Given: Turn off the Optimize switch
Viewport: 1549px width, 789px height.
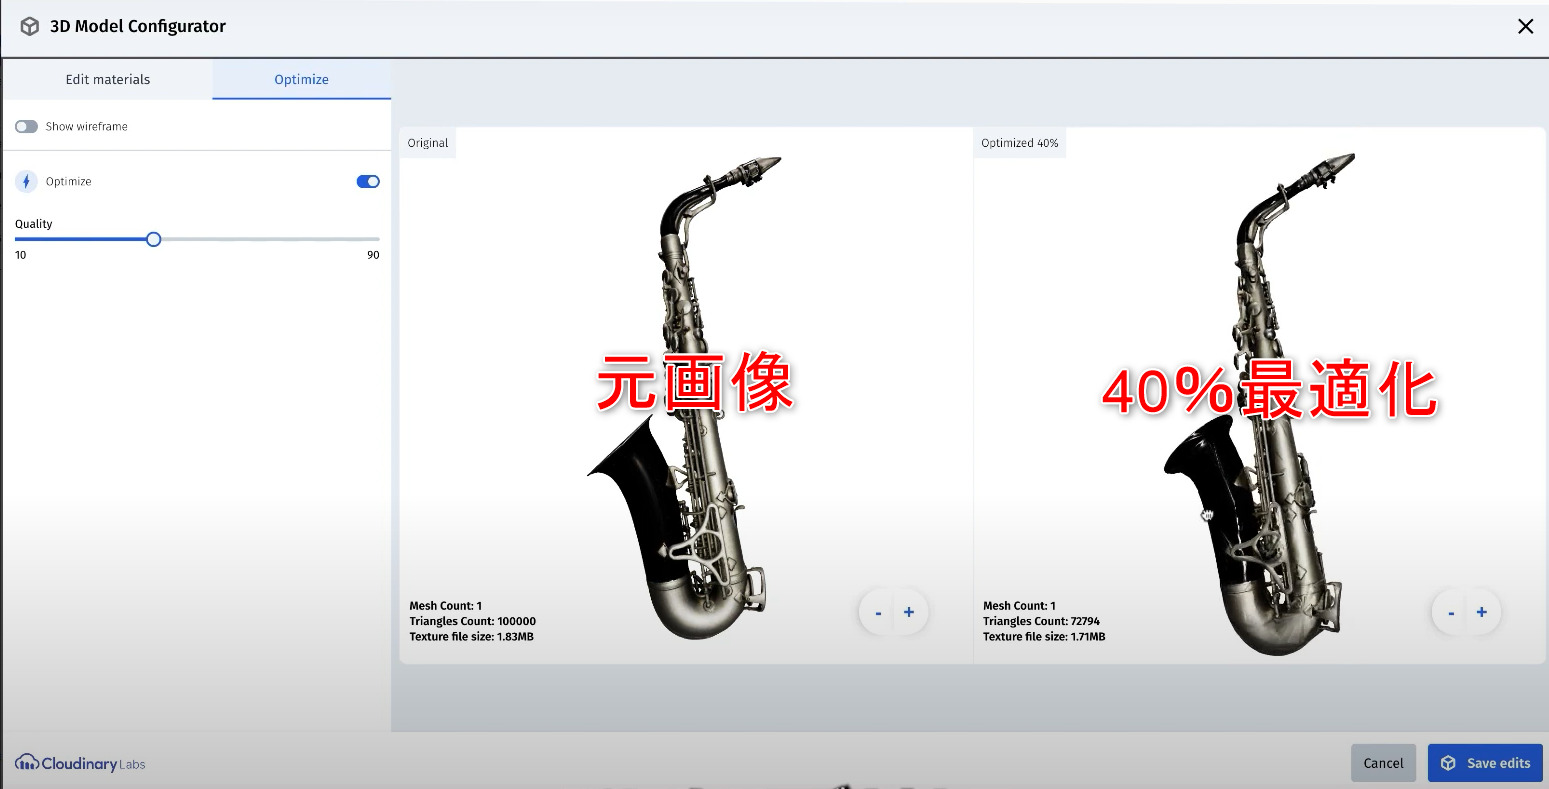Looking at the screenshot, I should (367, 181).
